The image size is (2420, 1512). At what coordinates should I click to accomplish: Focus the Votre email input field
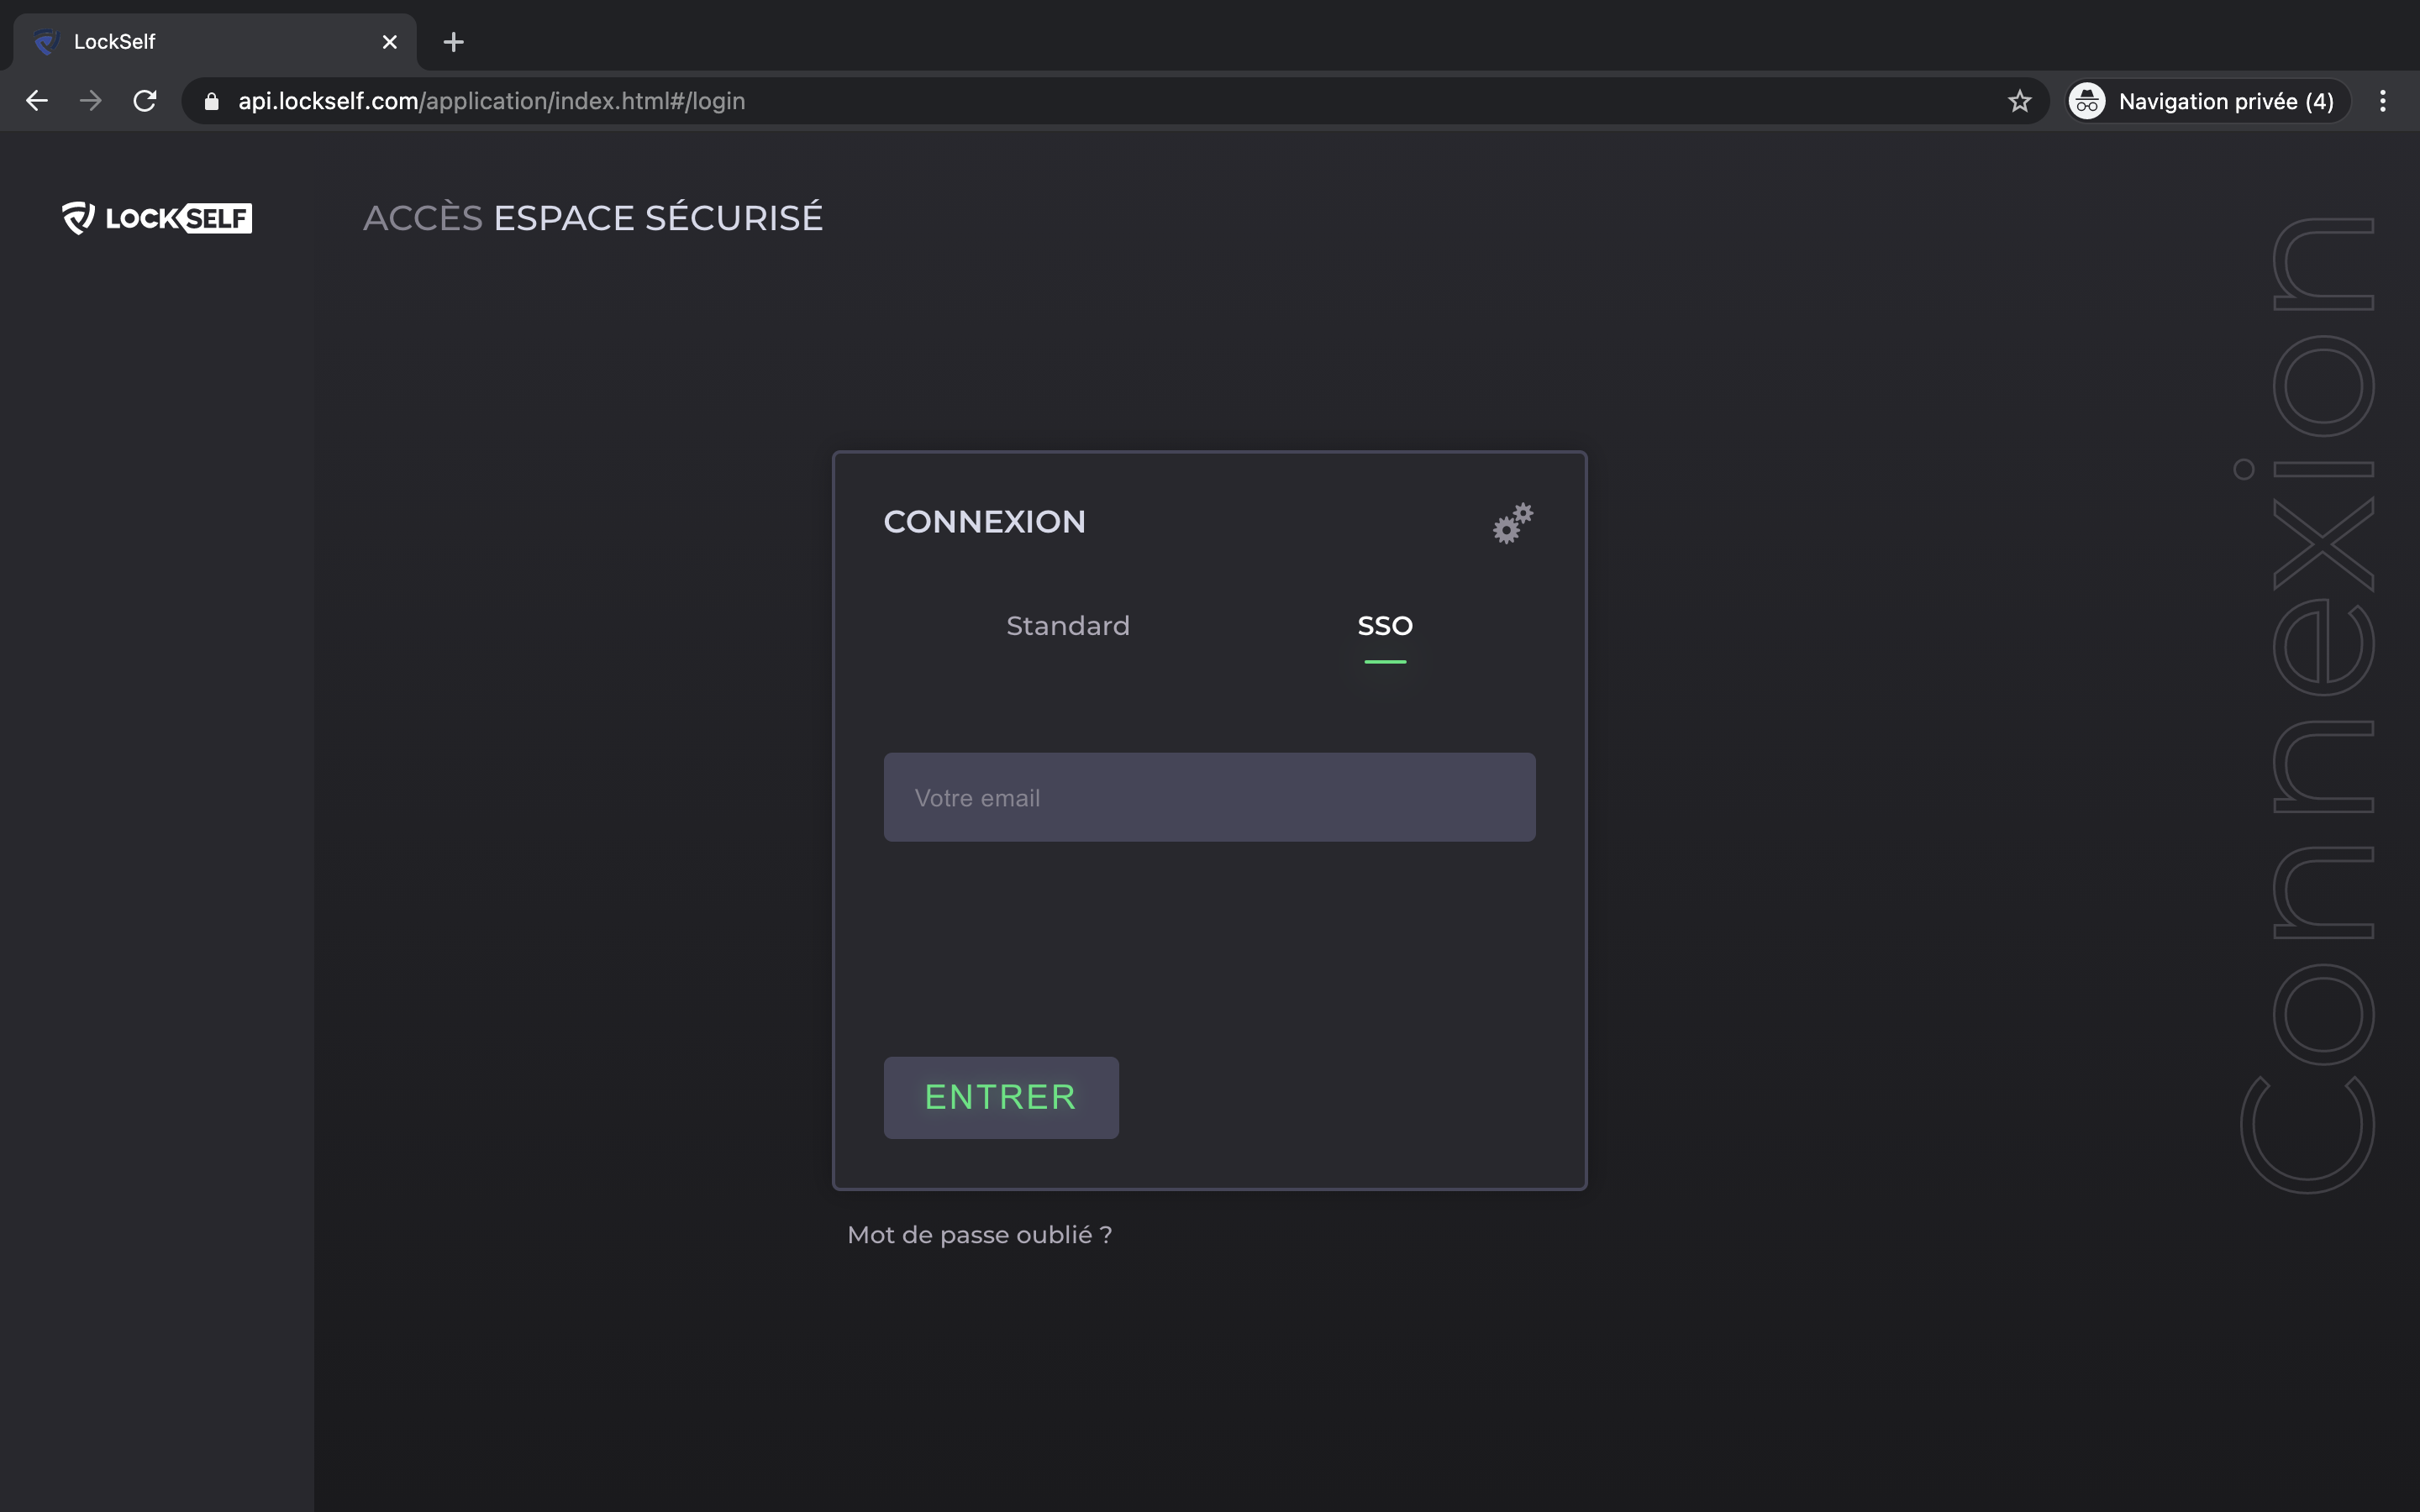pos(1209,797)
